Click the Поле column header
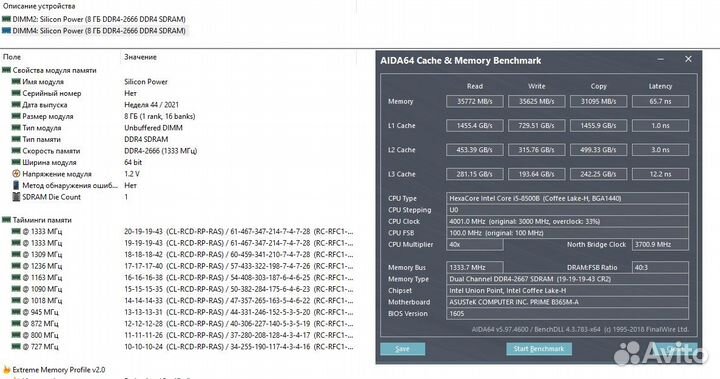This screenshot has height=379, width=720. pyautogui.click(x=12, y=57)
